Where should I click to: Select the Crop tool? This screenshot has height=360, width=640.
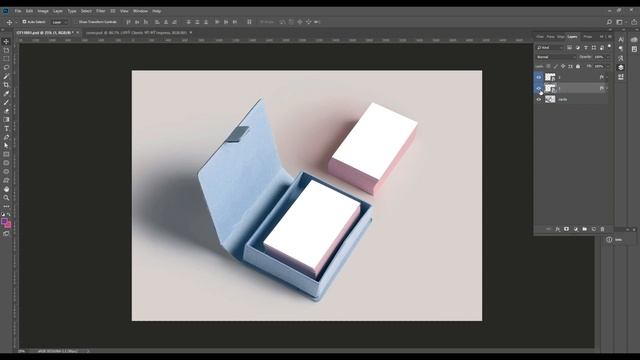coord(6,85)
